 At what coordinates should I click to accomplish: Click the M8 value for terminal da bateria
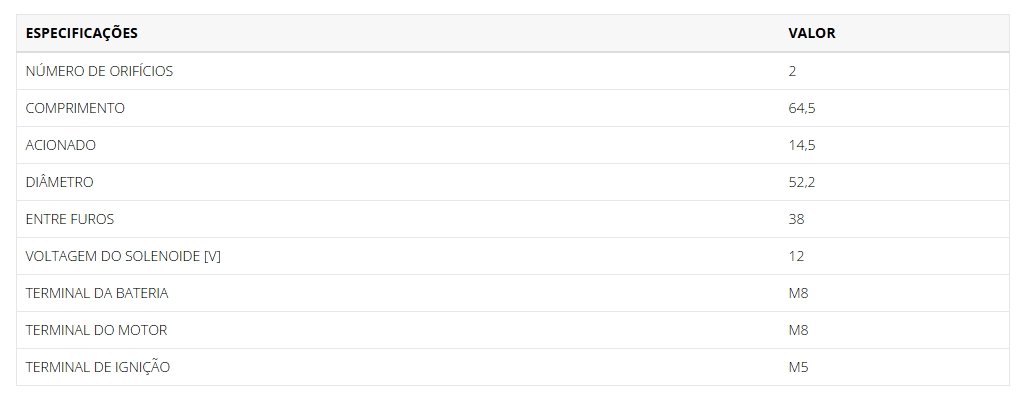point(799,293)
